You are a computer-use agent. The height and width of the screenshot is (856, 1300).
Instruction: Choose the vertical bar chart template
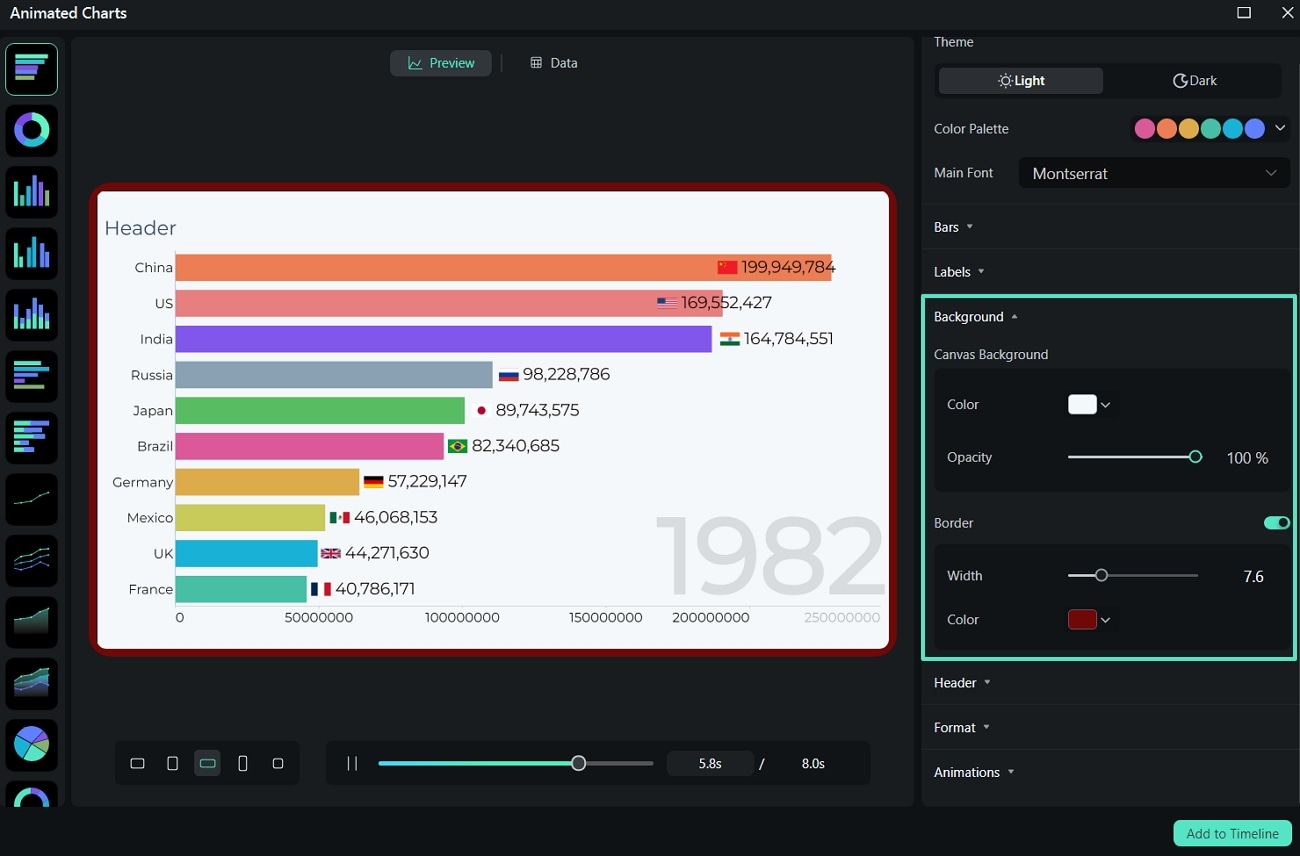(31, 191)
